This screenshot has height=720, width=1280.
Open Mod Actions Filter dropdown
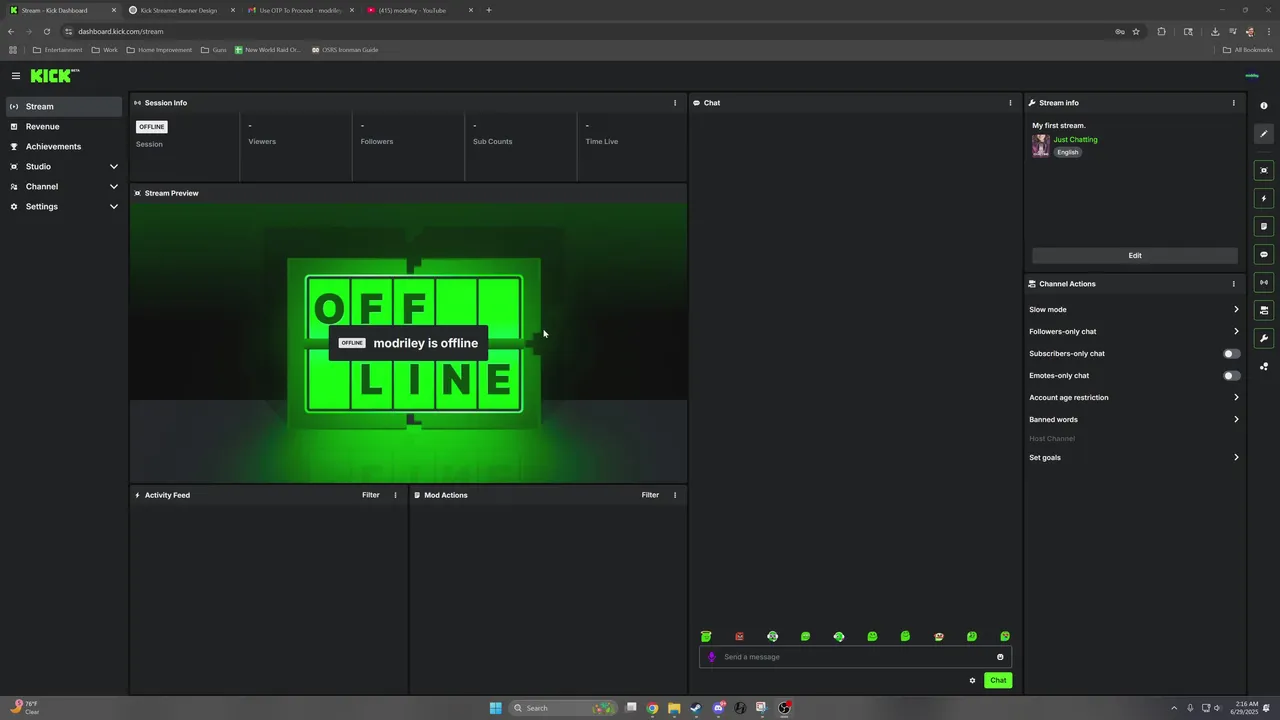(650, 495)
